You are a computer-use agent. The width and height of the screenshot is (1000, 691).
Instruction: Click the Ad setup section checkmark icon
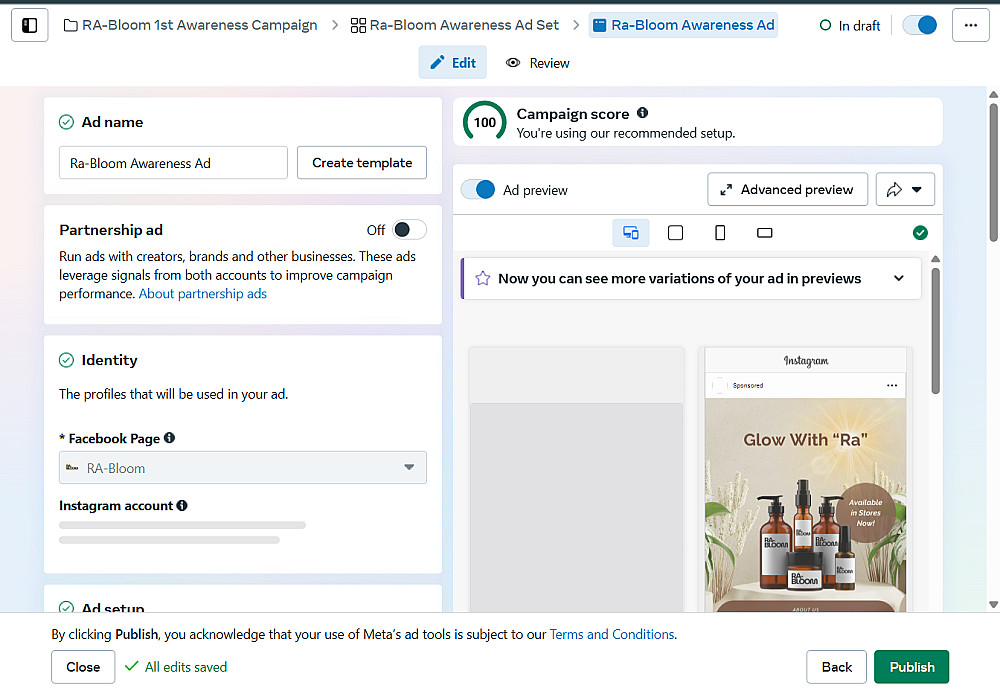[66, 607]
